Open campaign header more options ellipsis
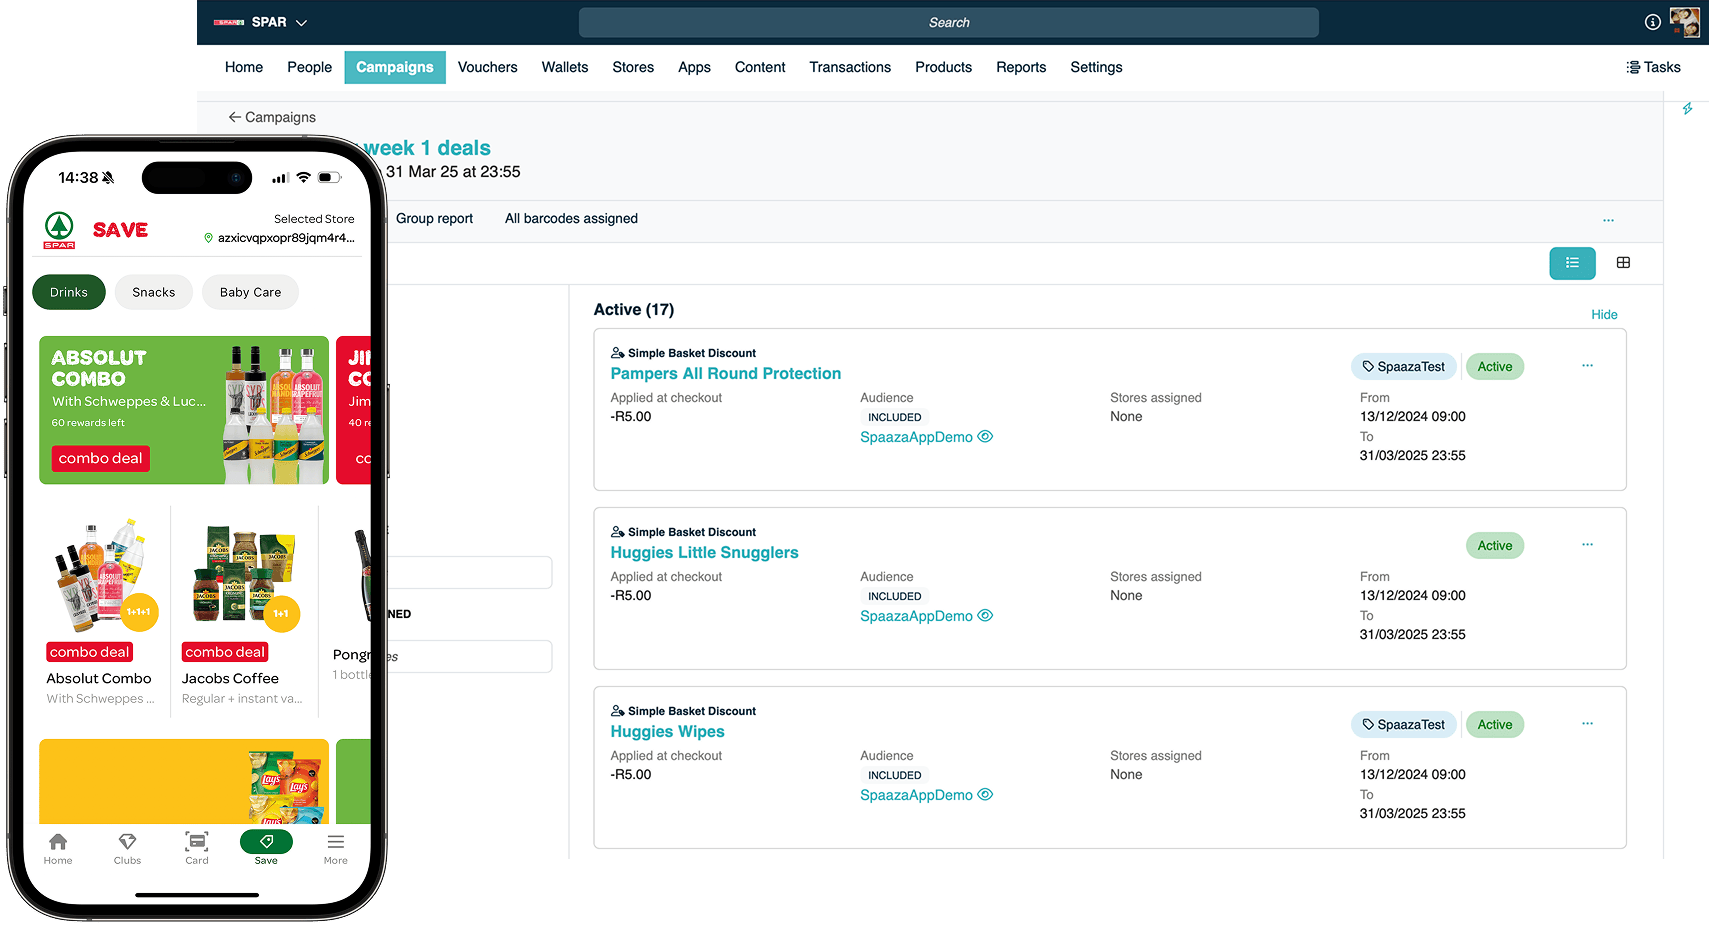The image size is (1709, 928). [x=1608, y=220]
